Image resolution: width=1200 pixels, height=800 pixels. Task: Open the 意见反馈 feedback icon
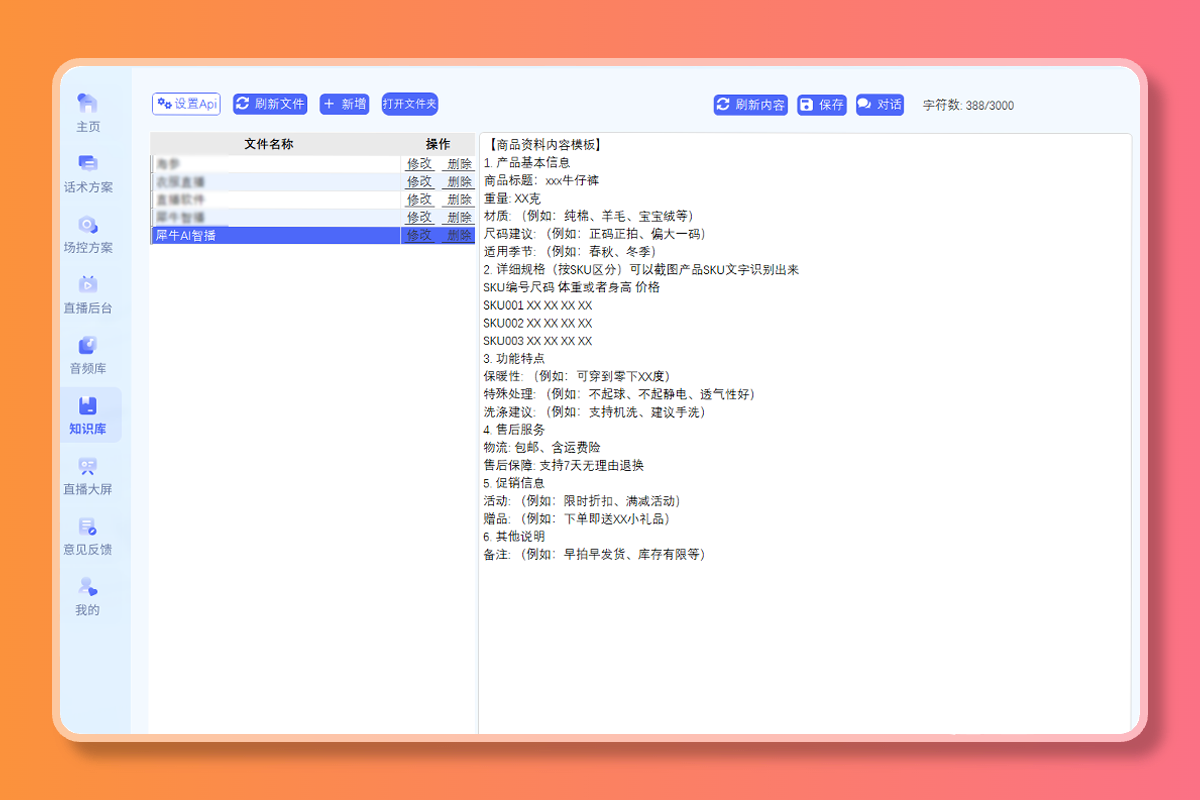click(88, 527)
